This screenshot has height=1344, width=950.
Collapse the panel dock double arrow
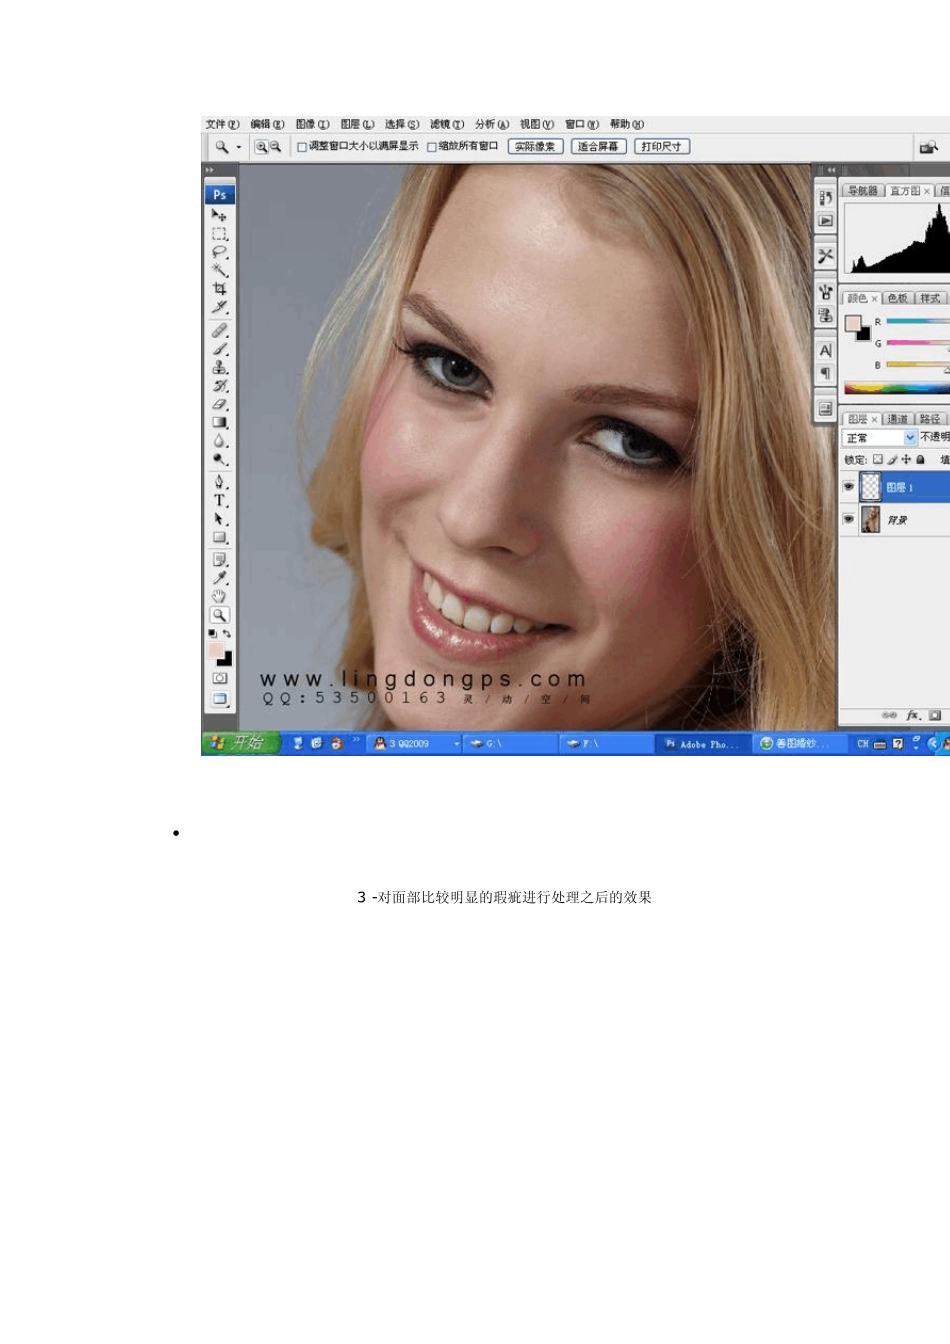pos(831,170)
